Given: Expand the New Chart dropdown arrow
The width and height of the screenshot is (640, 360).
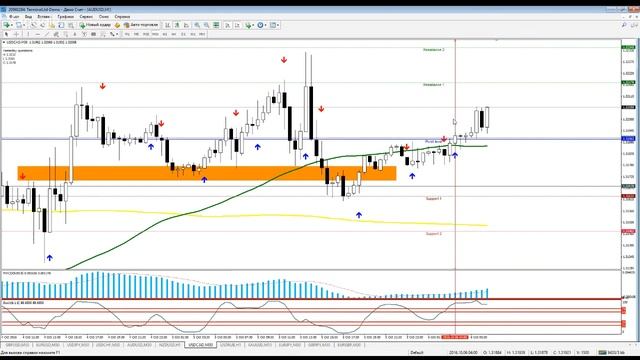Looking at the screenshot, I should point(12,25).
